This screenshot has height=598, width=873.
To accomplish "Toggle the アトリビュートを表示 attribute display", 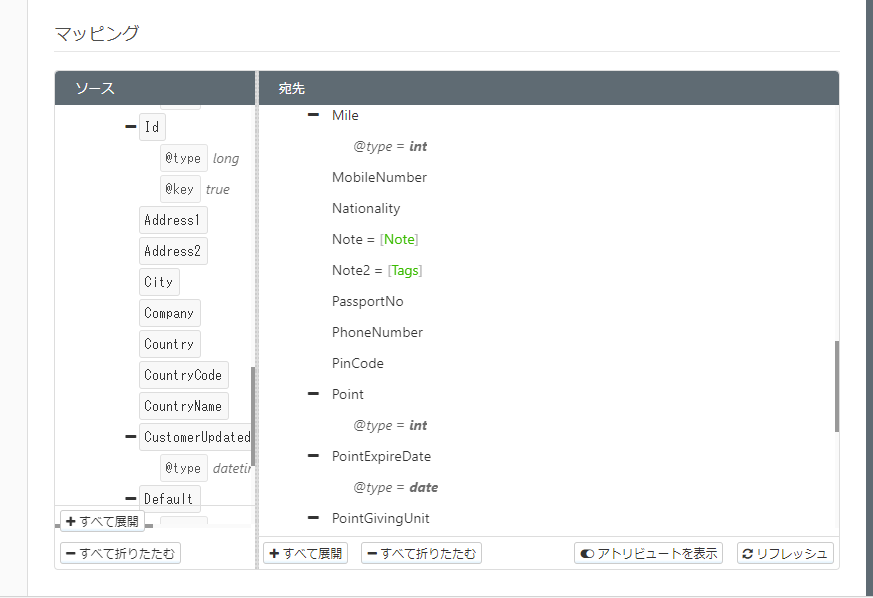I will click(648, 553).
